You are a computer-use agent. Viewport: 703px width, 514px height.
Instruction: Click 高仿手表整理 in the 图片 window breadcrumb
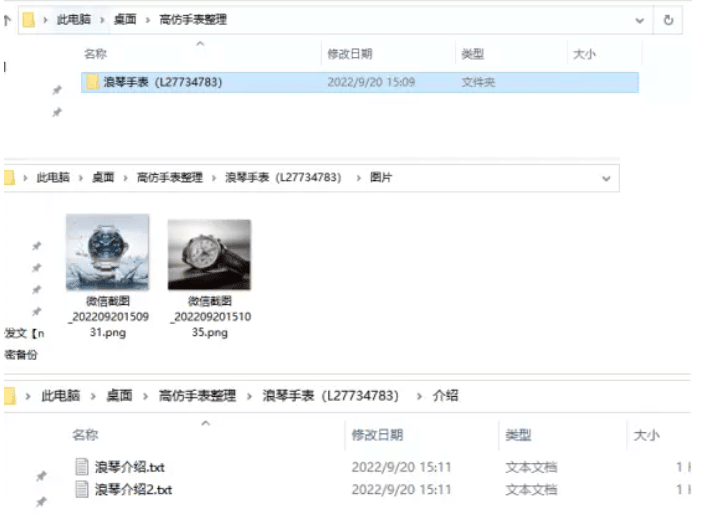tap(169, 178)
